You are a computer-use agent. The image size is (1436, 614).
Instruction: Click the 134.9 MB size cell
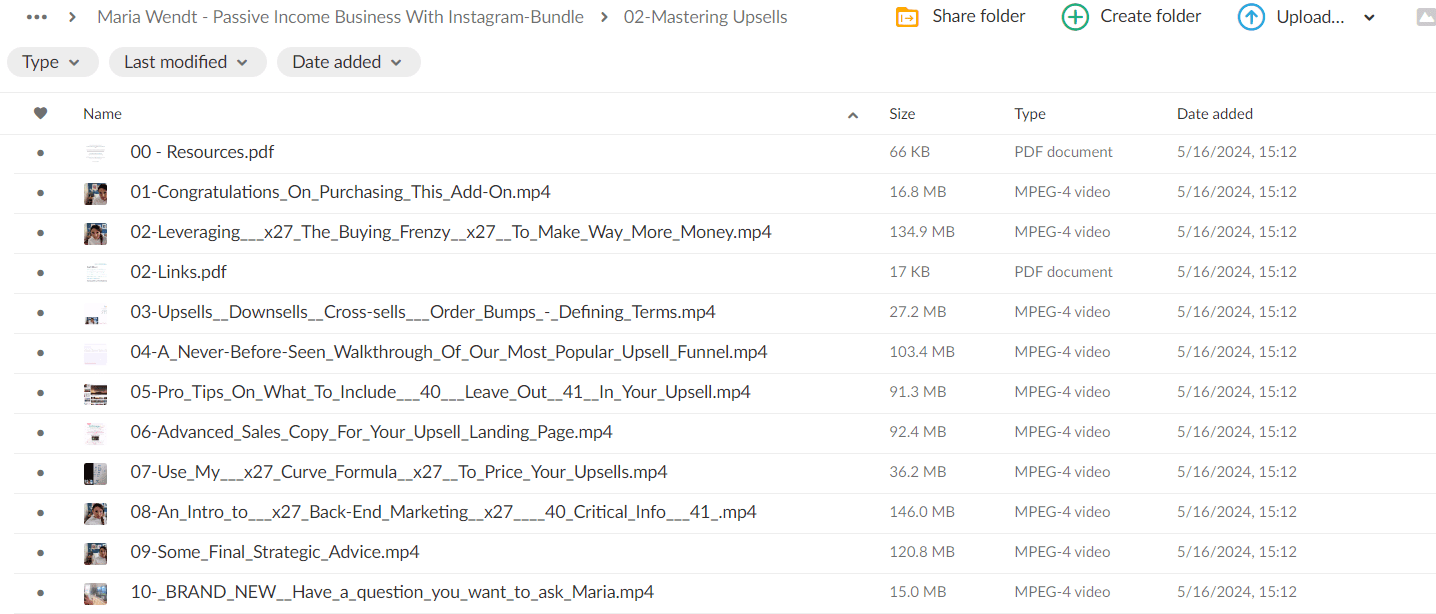[x=922, y=232]
